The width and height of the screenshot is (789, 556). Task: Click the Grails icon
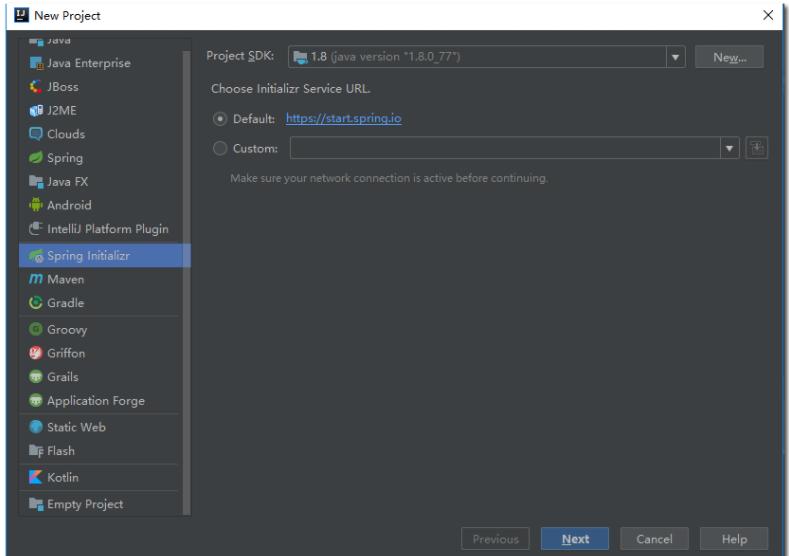pos(36,376)
